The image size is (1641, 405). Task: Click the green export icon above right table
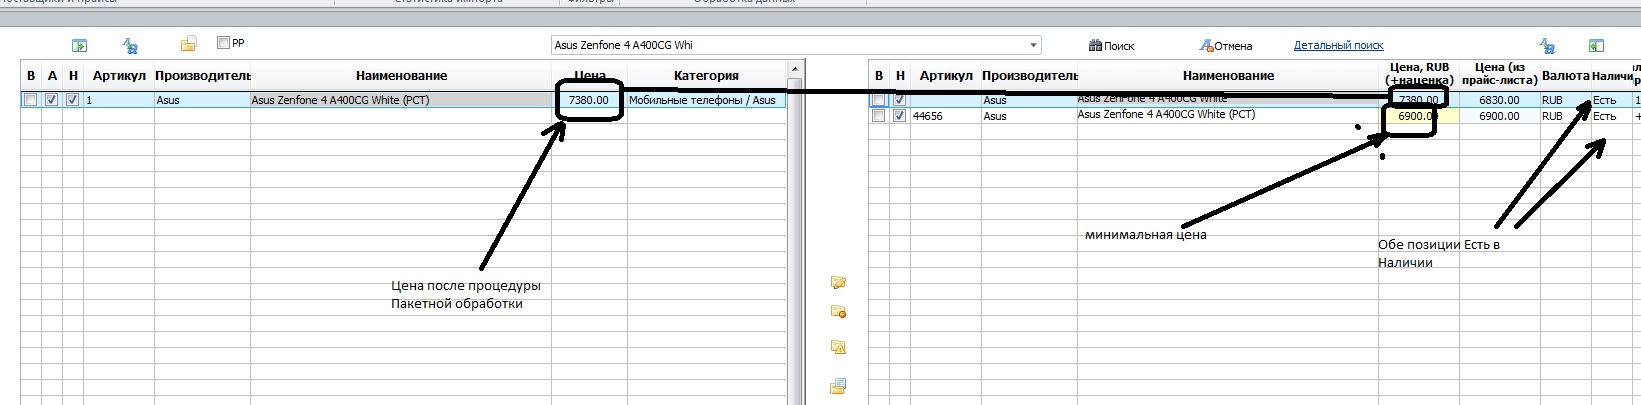[x=1596, y=45]
